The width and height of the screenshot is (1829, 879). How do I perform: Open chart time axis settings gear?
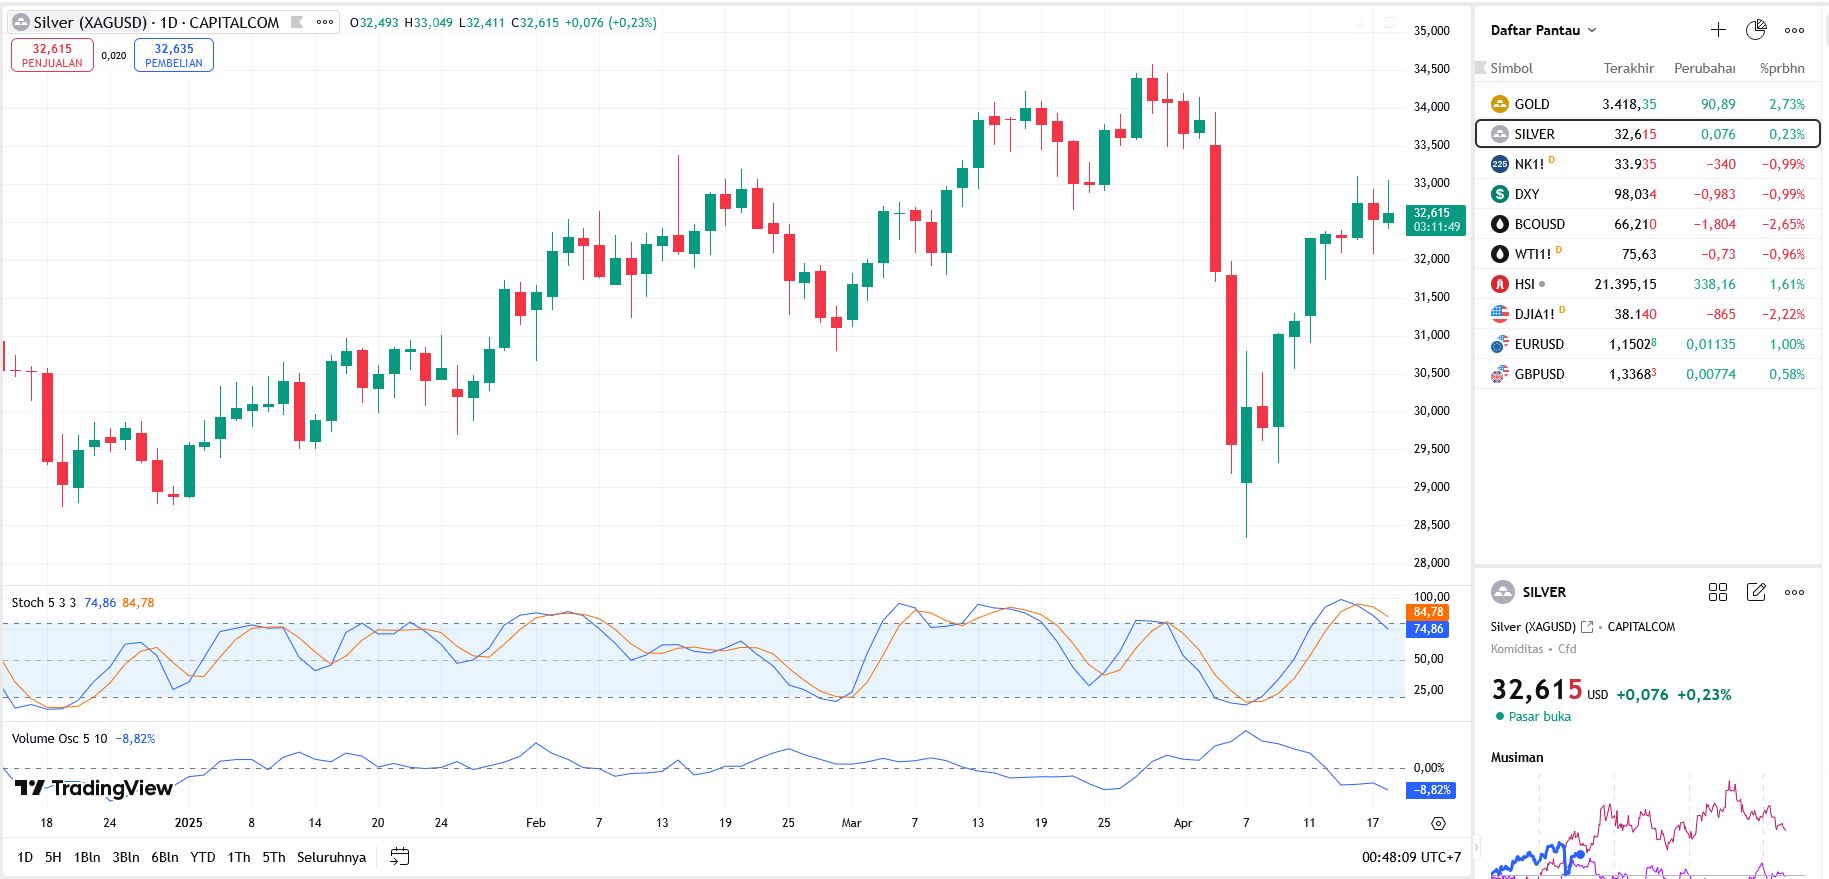(1438, 823)
